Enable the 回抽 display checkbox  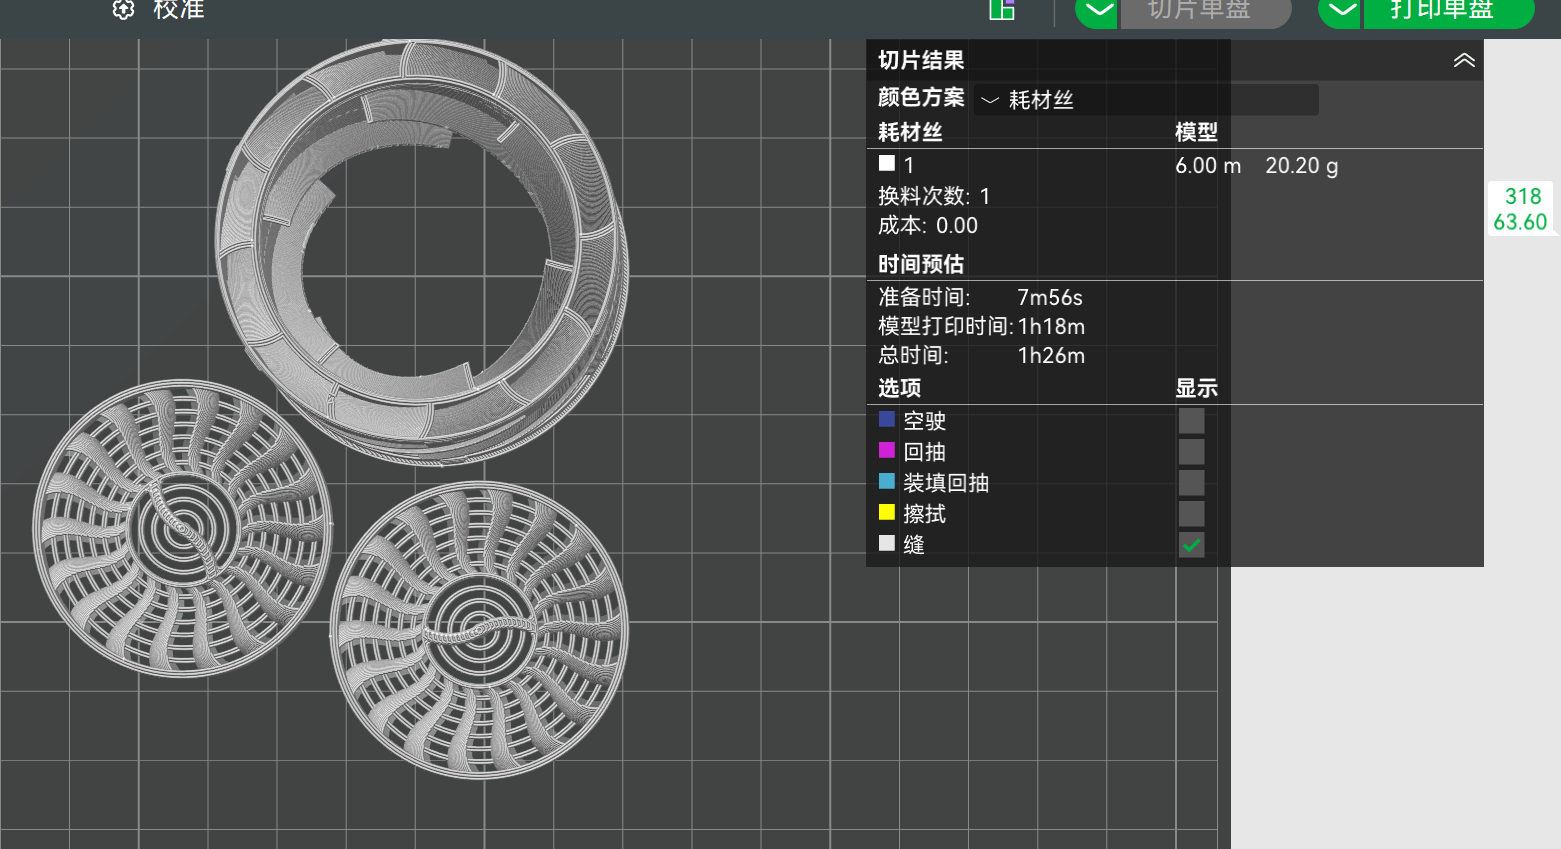[1191, 452]
